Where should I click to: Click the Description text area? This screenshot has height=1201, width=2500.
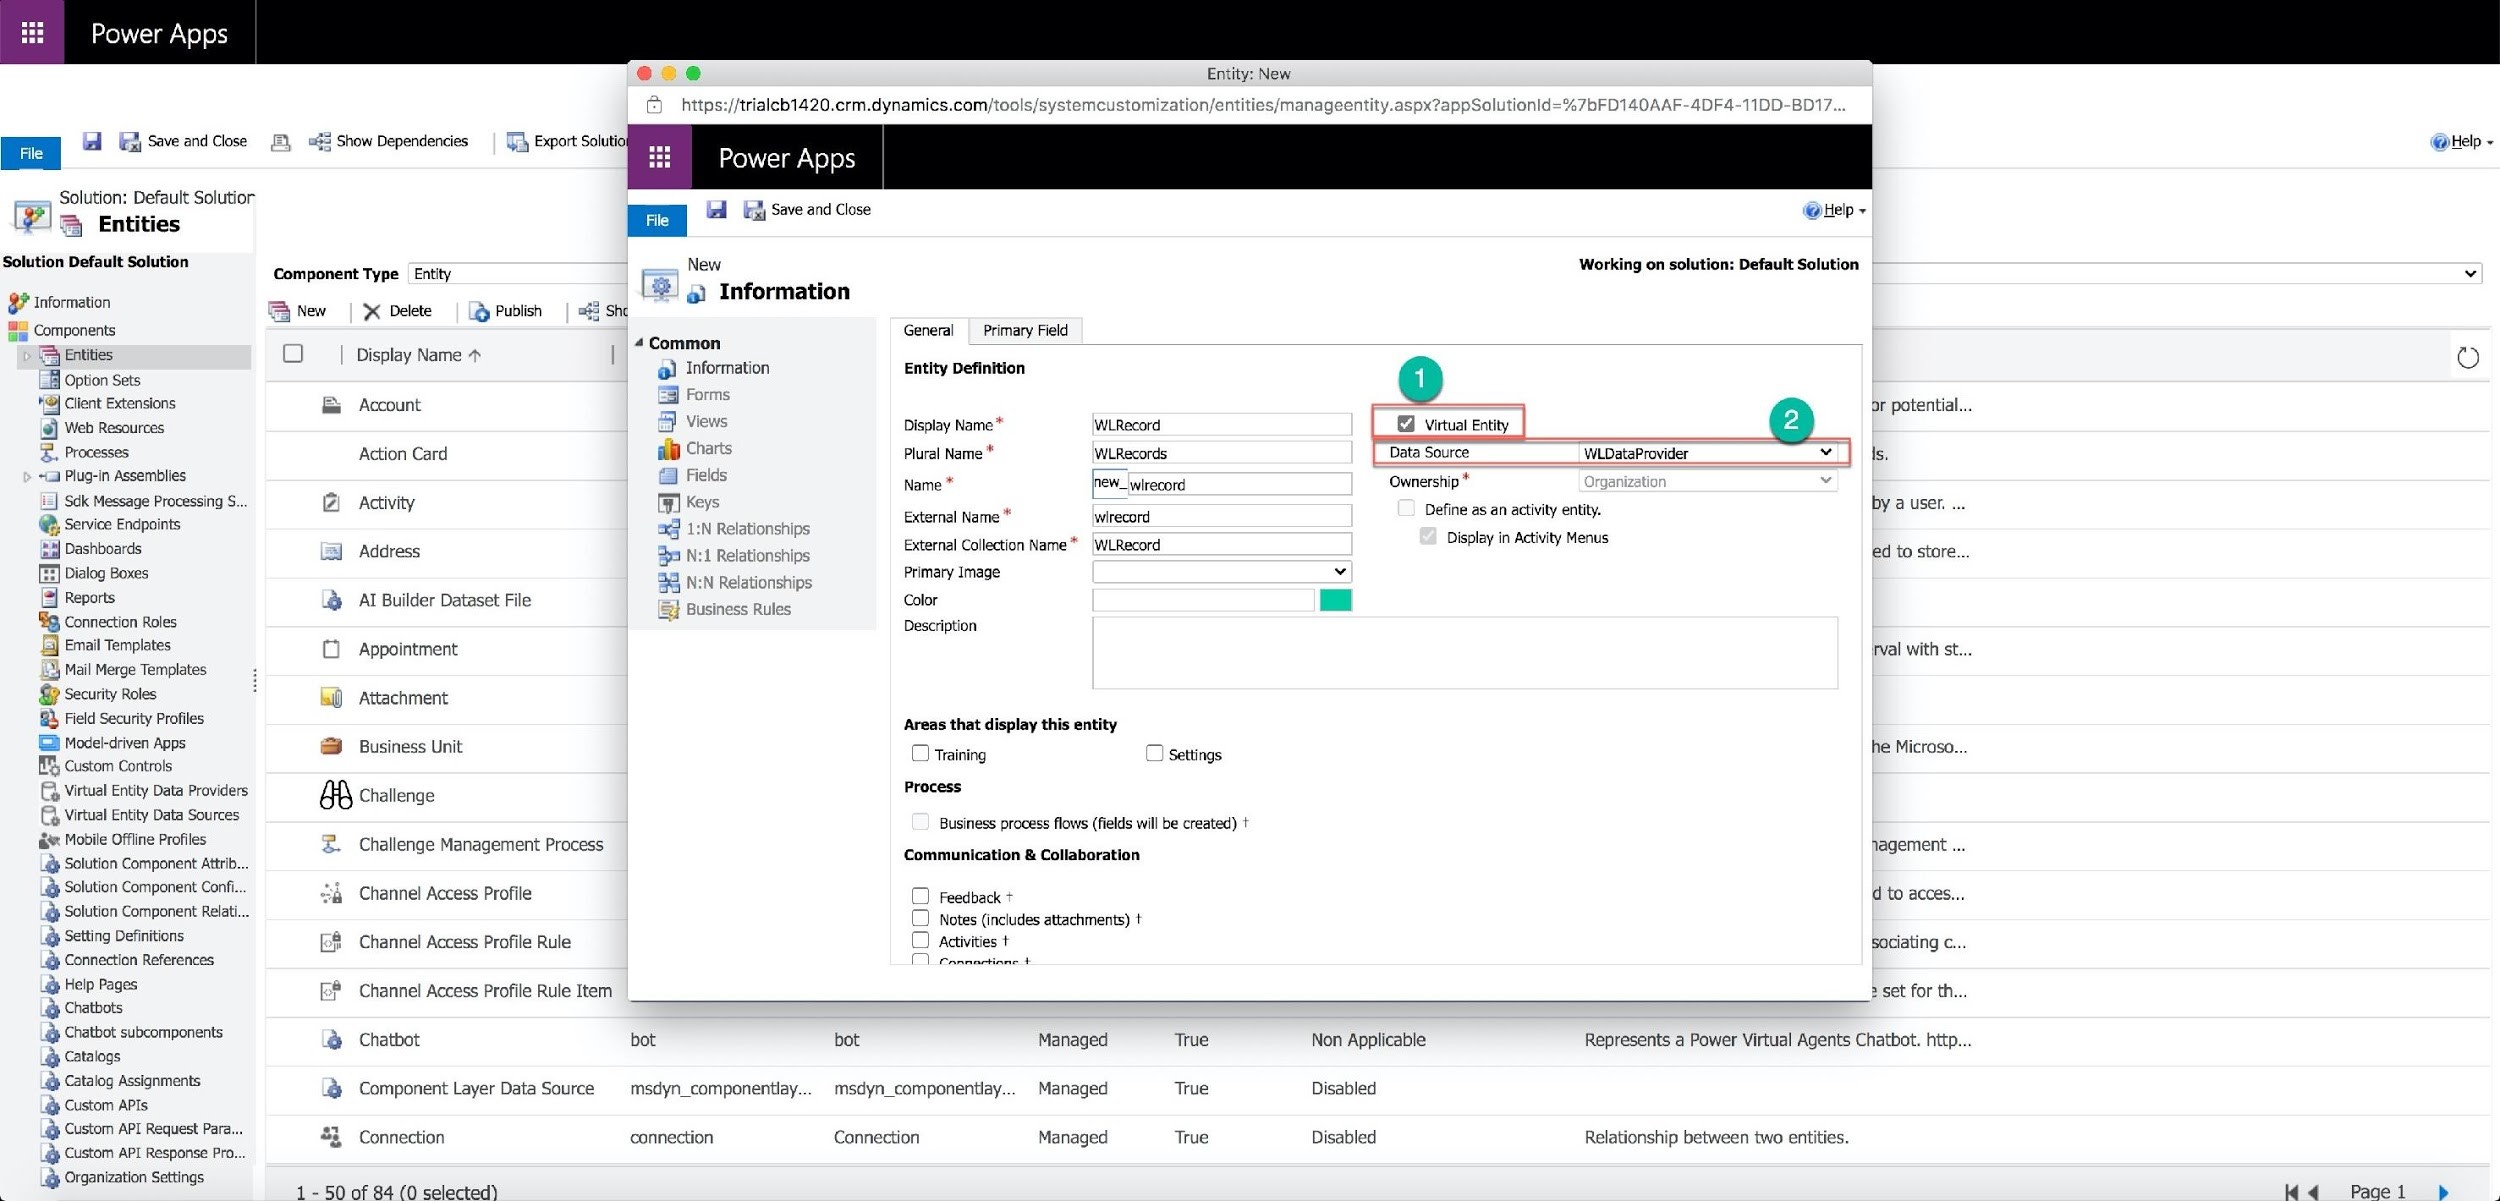1464,652
